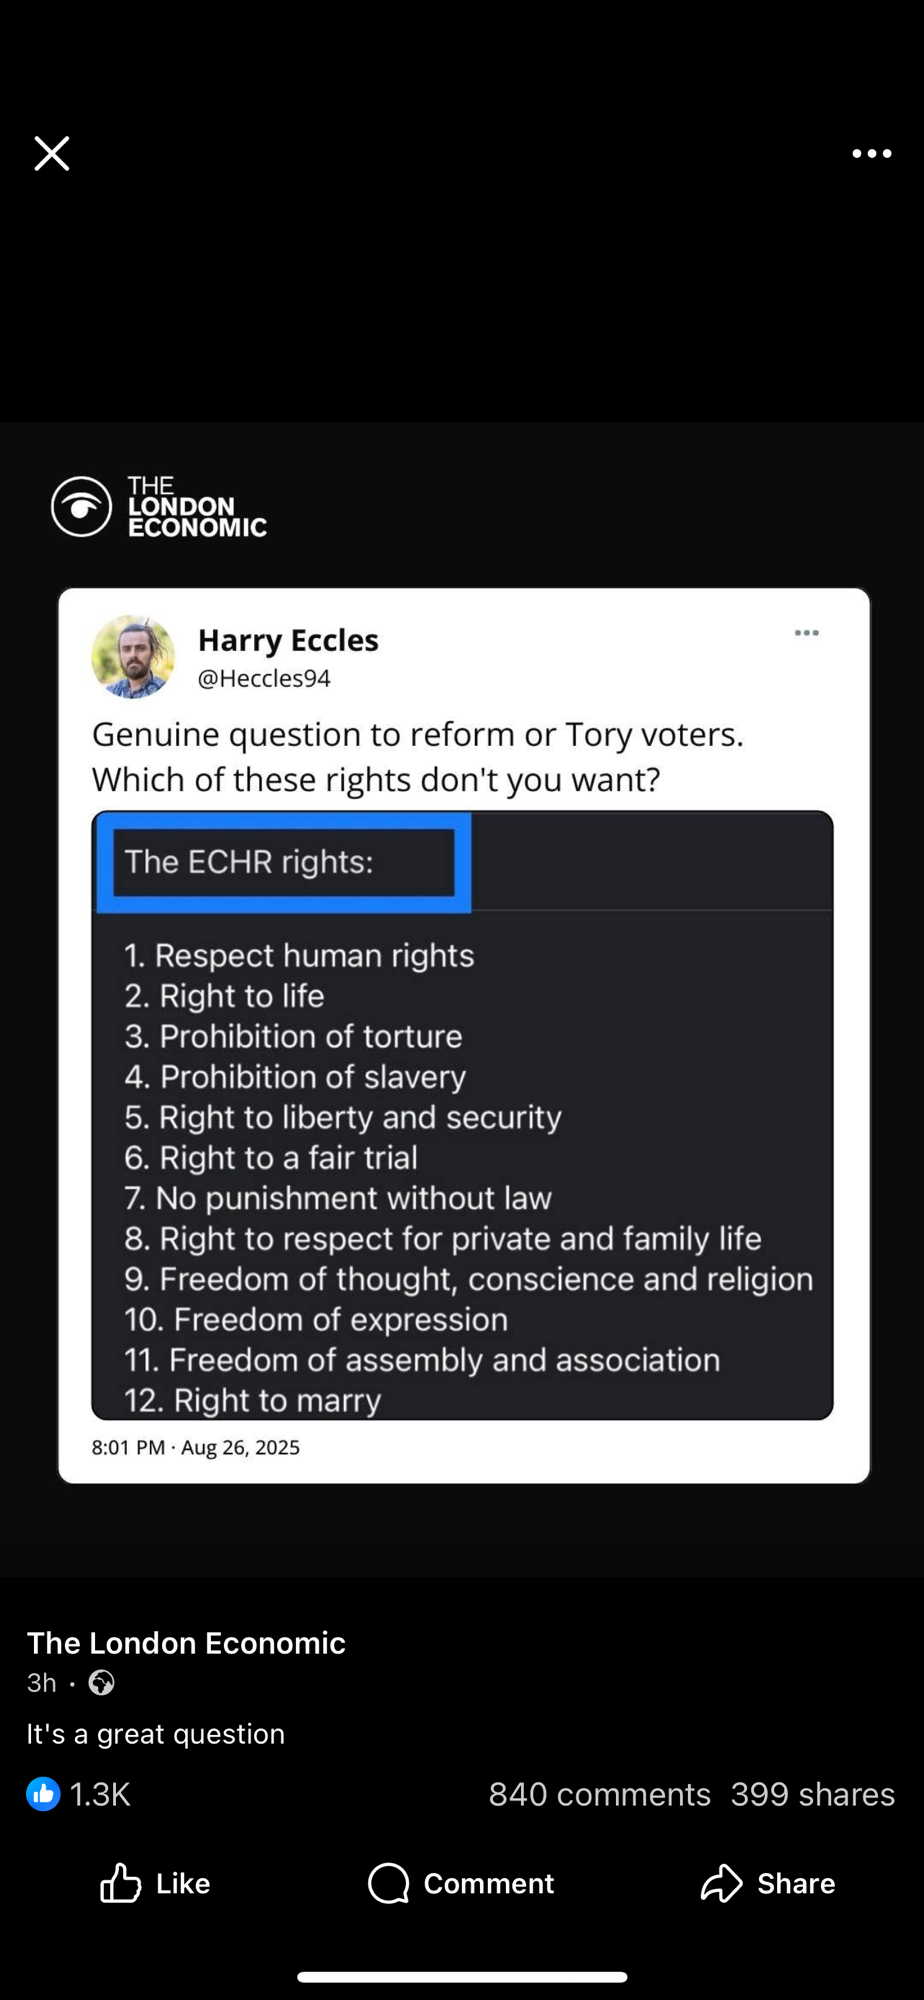Tap the blue like reaction icon
924x2000 pixels.
click(43, 1794)
